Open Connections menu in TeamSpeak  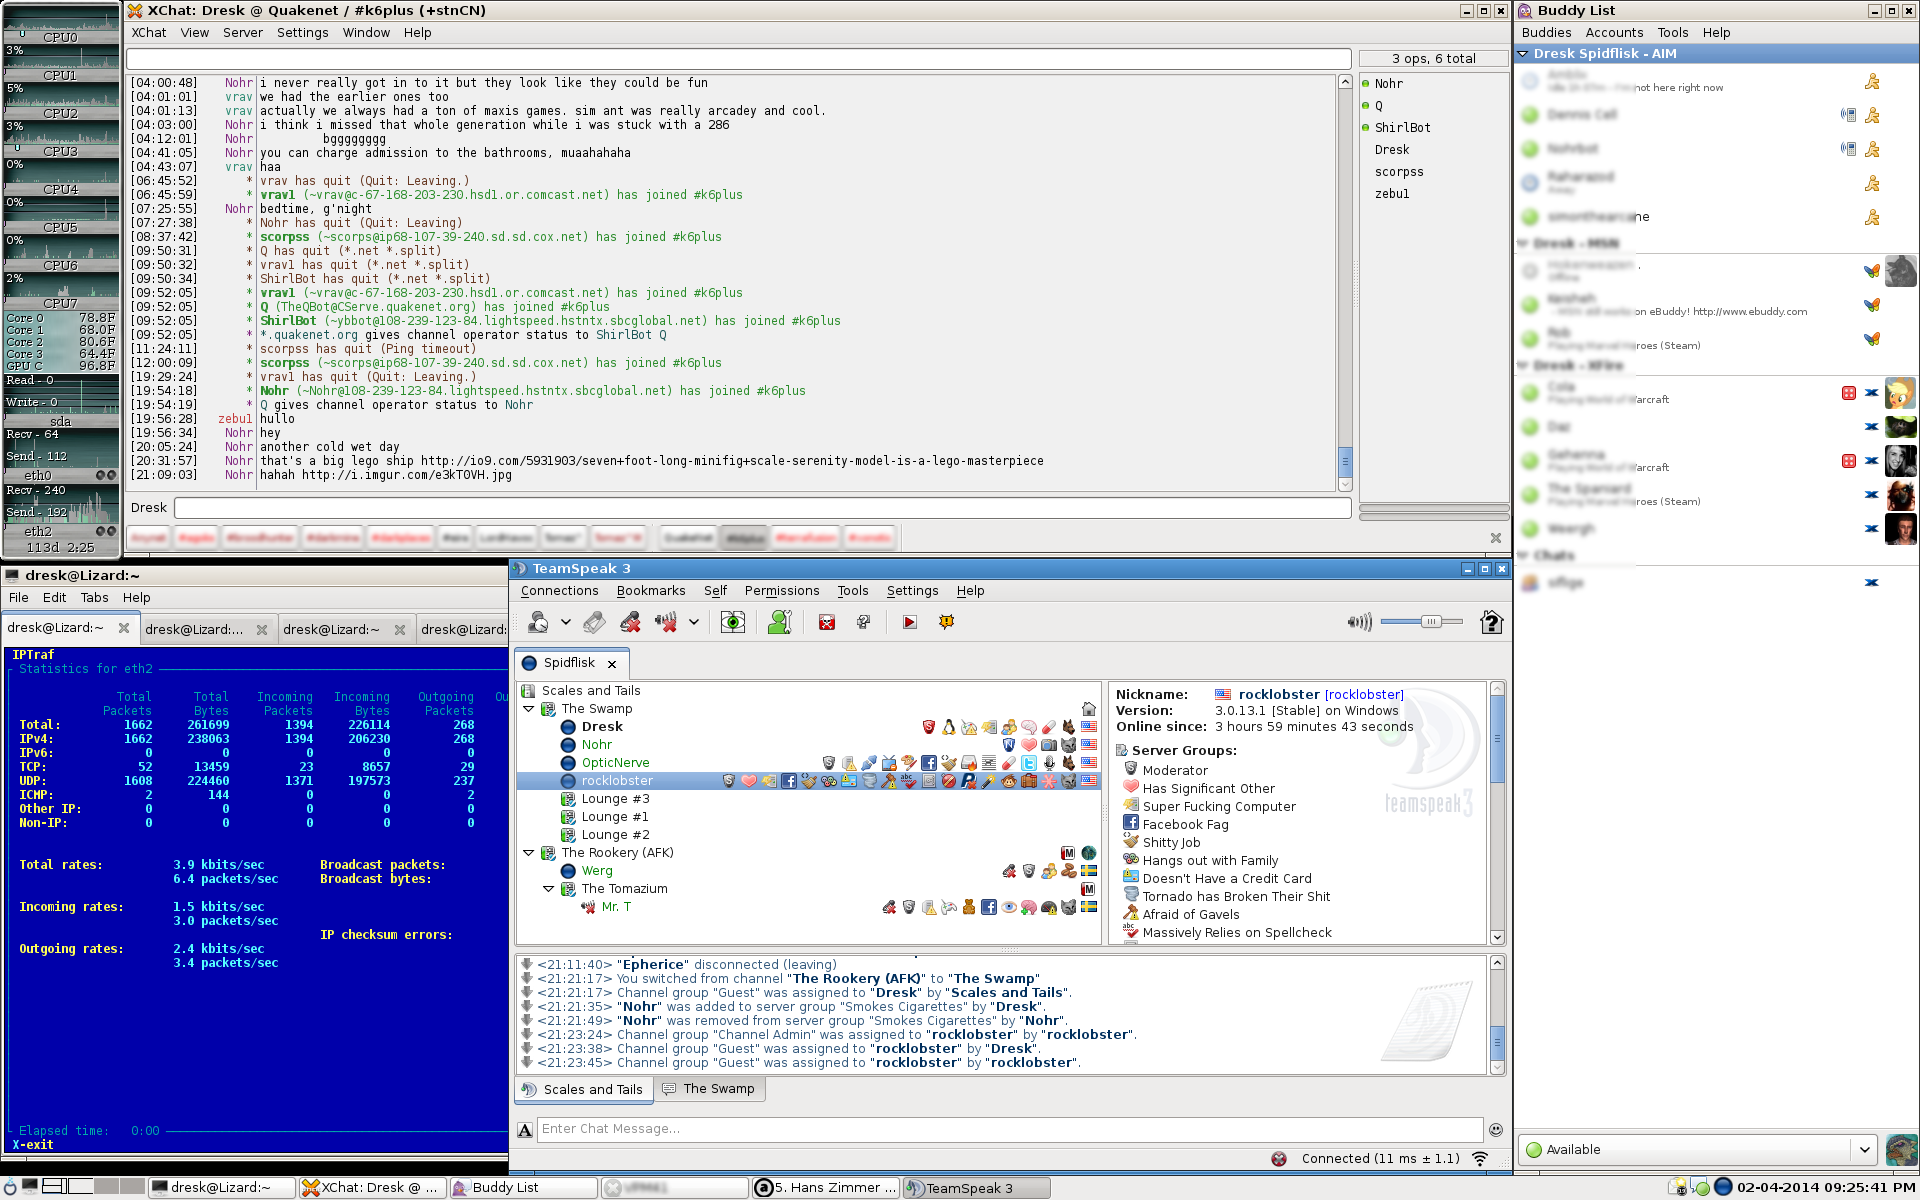tap(559, 591)
